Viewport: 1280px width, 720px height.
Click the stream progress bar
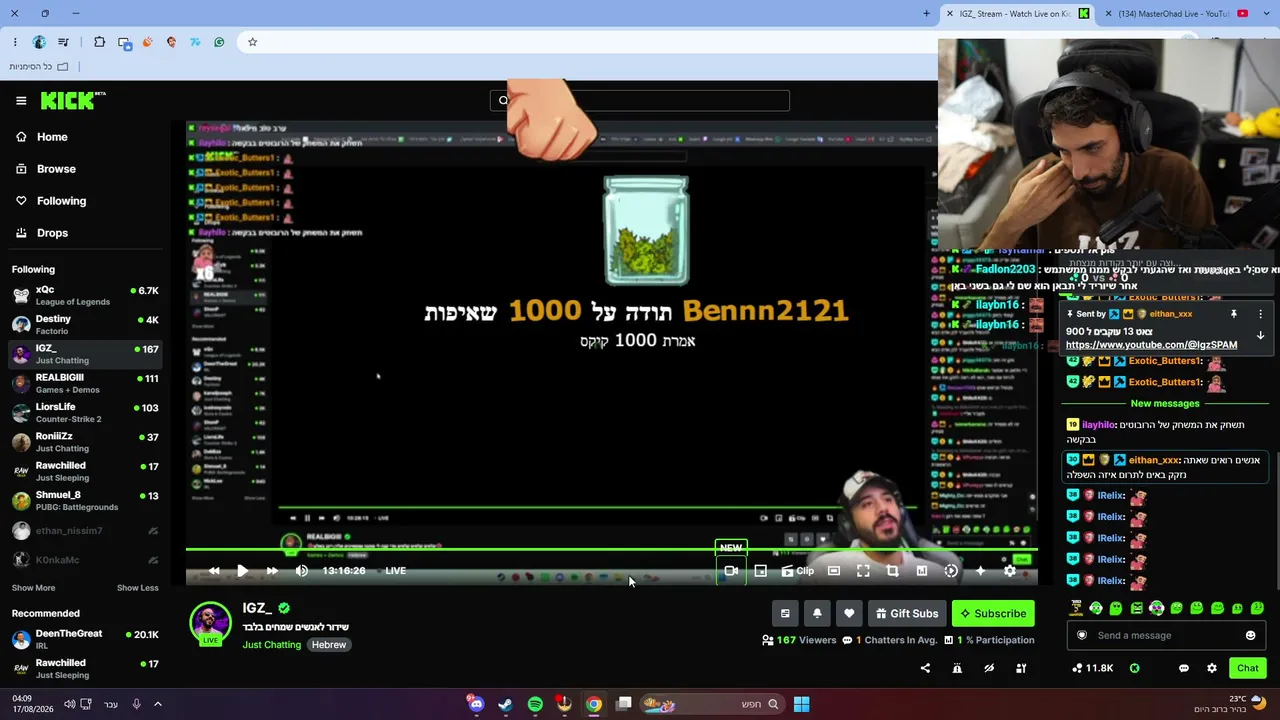[611, 550]
